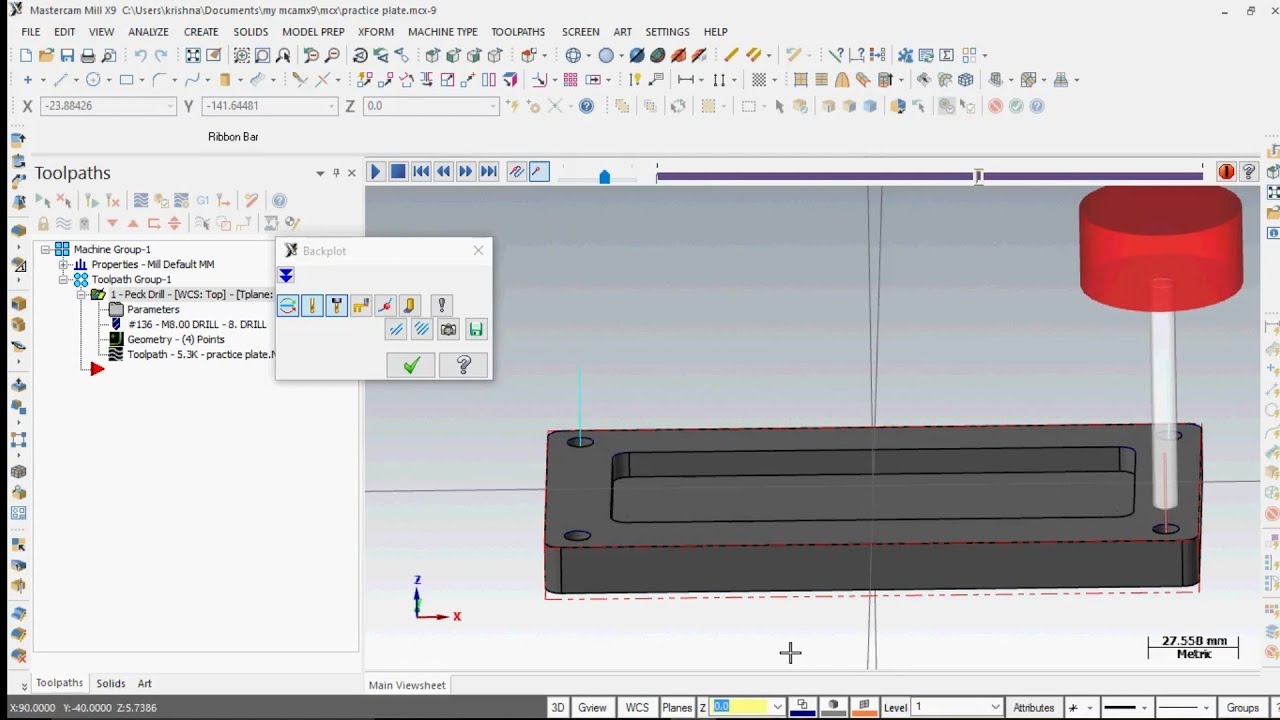This screenshot has width=1280, height=720.
Task: Click the Toolpaths manager help icon
Action: click(279, 201)
